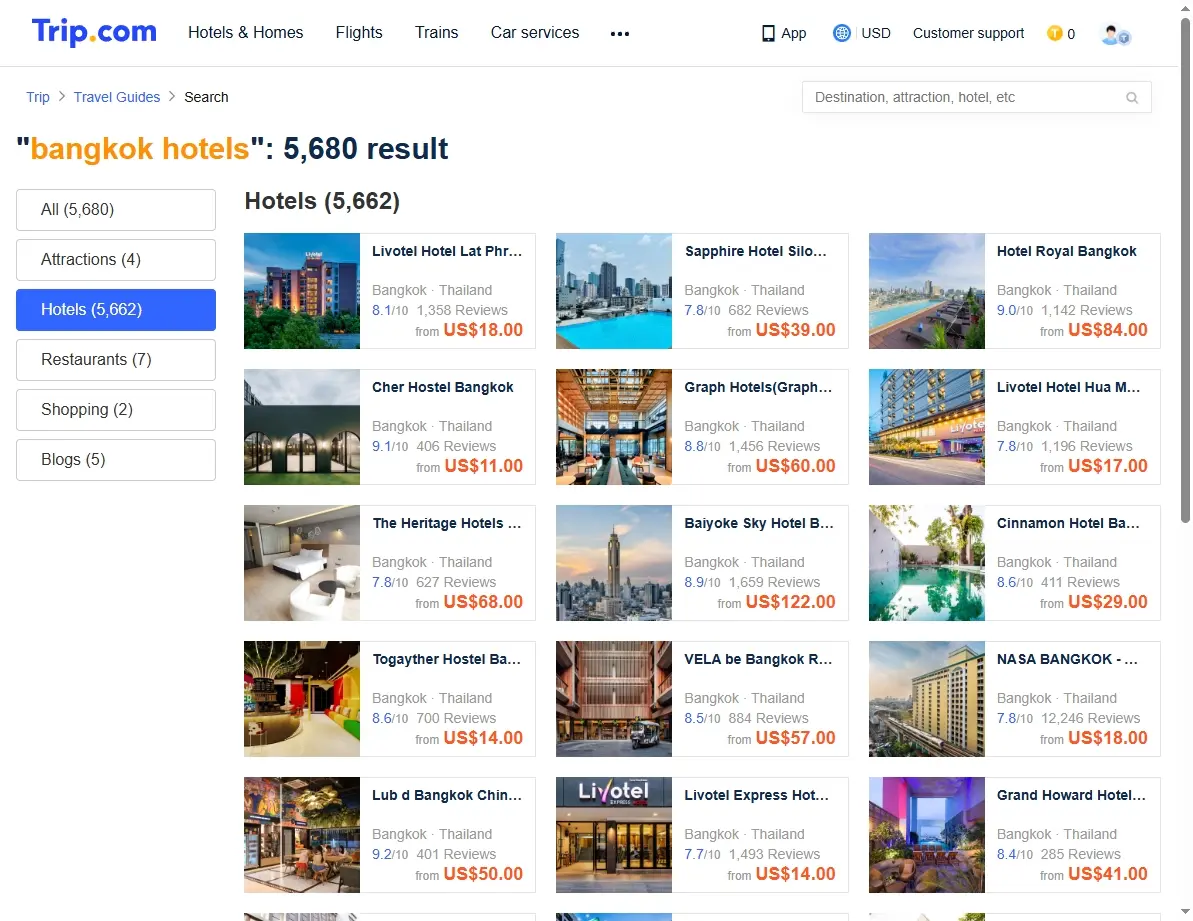Open Lub d Bangkok Chinatown photo
The height and width of the screenshot is (921, 1193).
(x=302, y=835)
